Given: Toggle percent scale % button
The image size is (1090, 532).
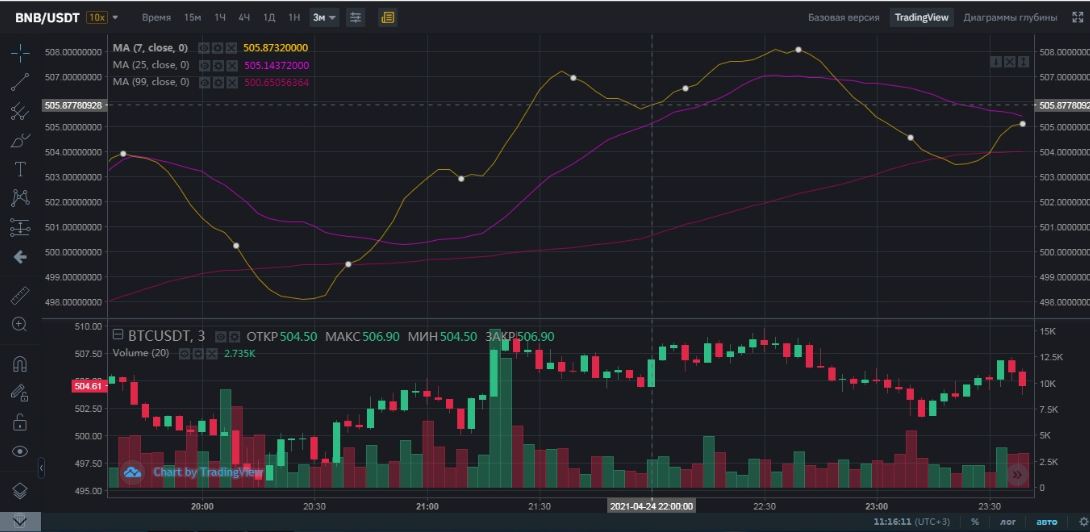Looking at the screenshot, I should [975, 522].
